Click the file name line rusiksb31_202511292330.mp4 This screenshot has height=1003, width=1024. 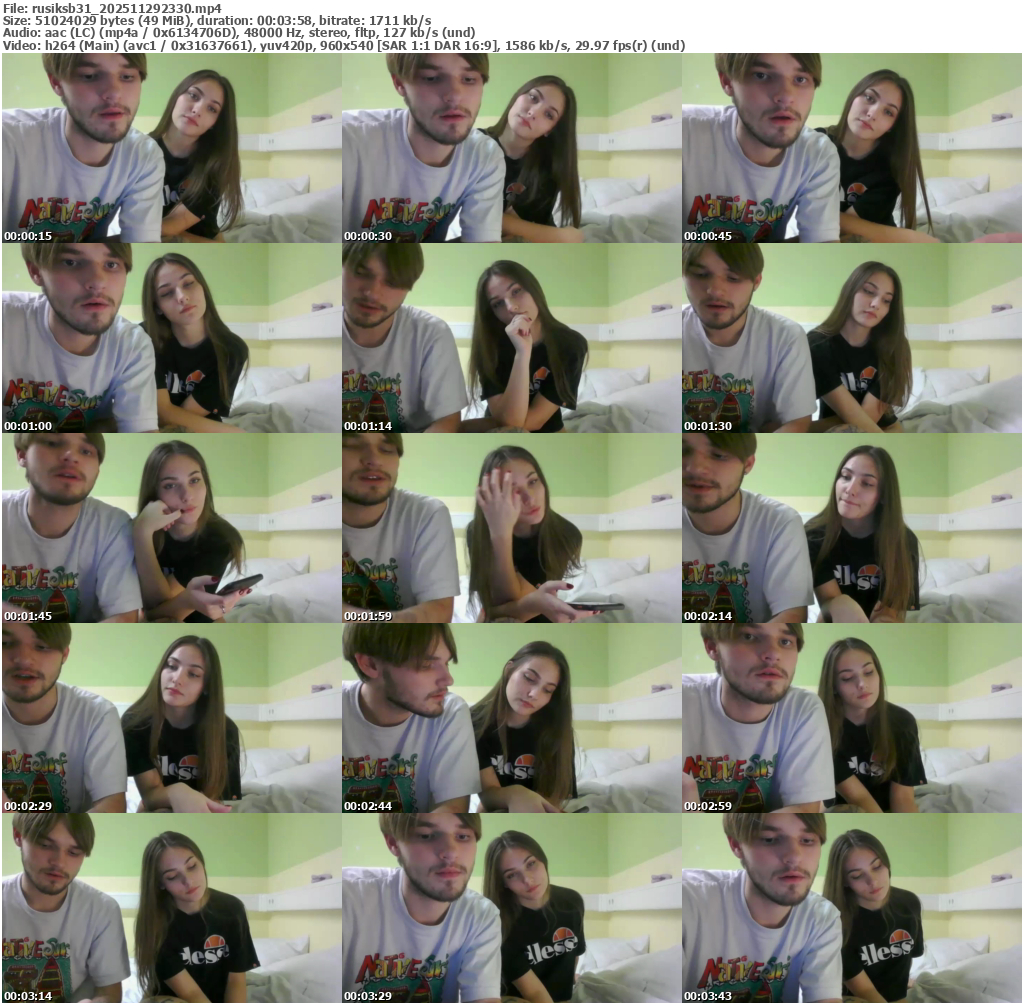112,8
